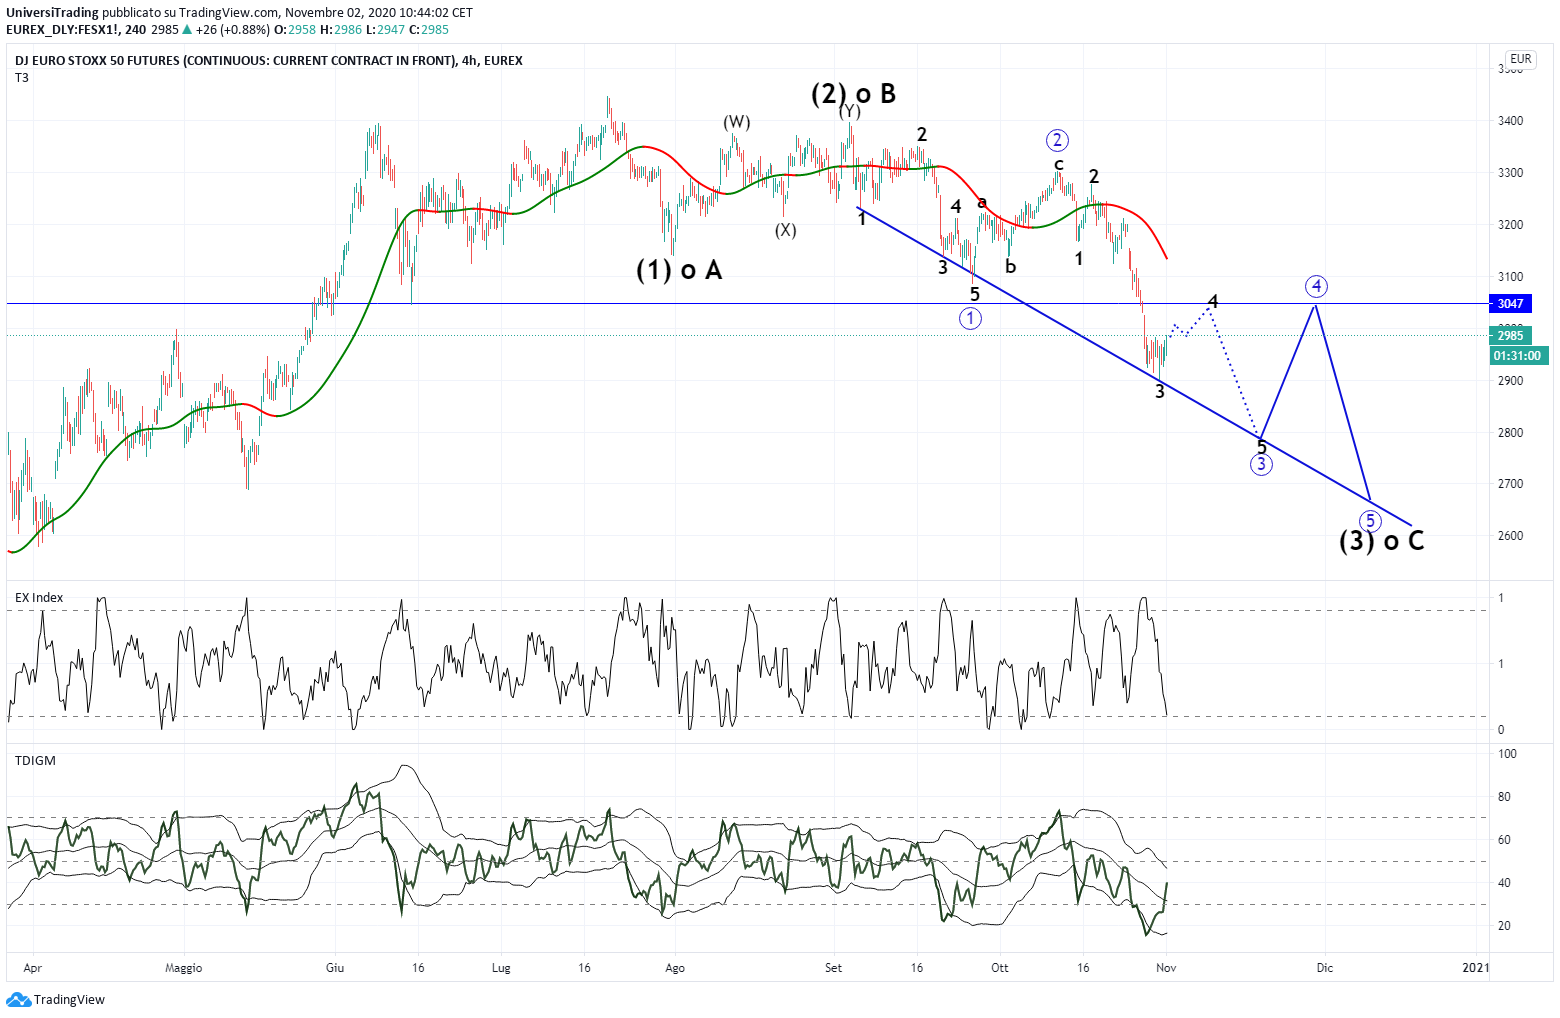Click the 80 level on TDIGM axis
The width and height of the screenshot is (1560, 1018).
1504,797
